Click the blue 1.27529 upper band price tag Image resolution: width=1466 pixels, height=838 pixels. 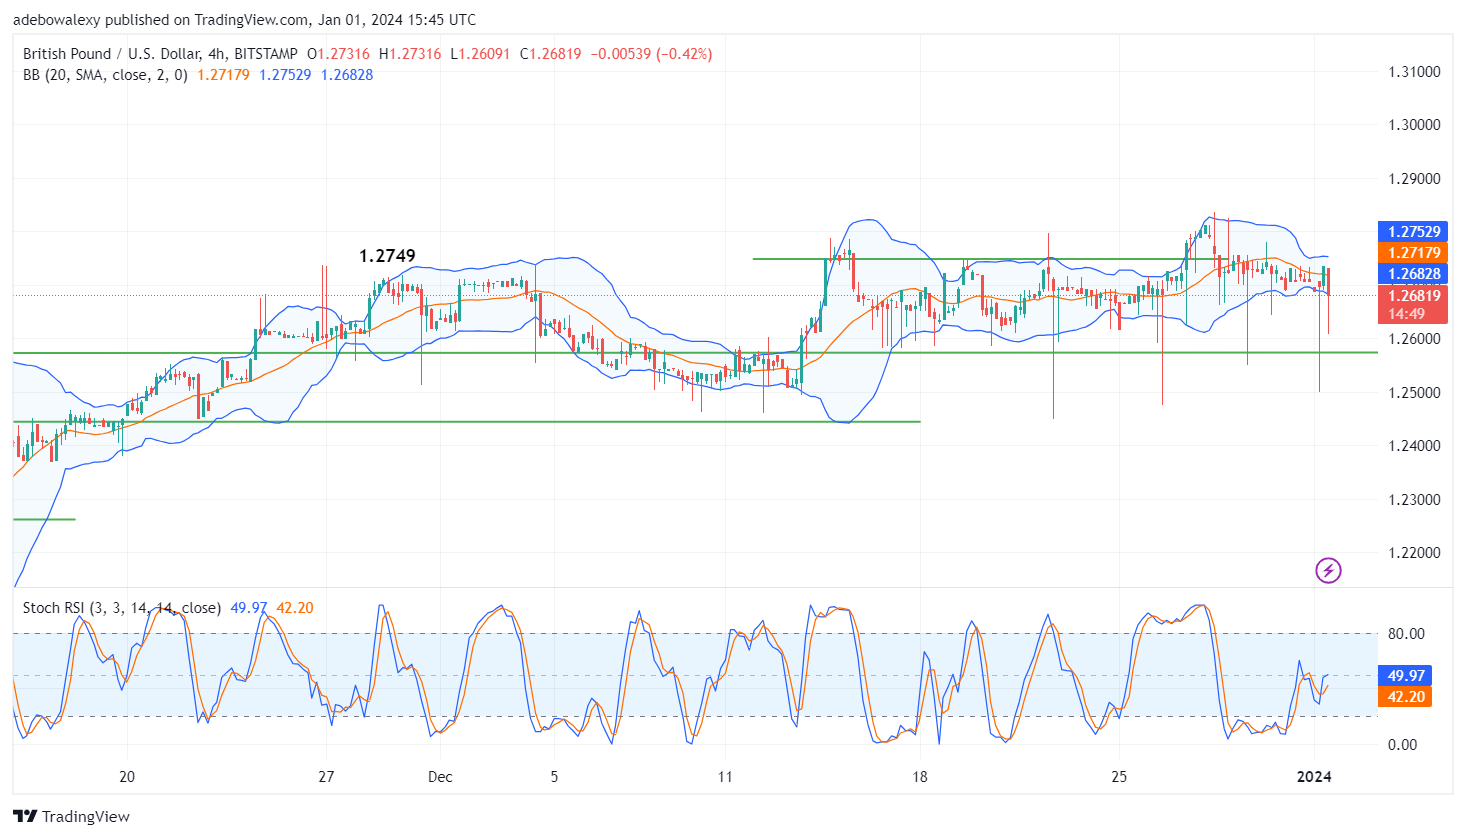[x=1413, y=232]
